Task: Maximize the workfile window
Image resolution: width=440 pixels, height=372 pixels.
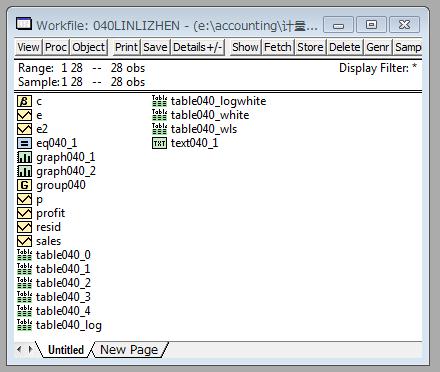Action: (371, 25)
